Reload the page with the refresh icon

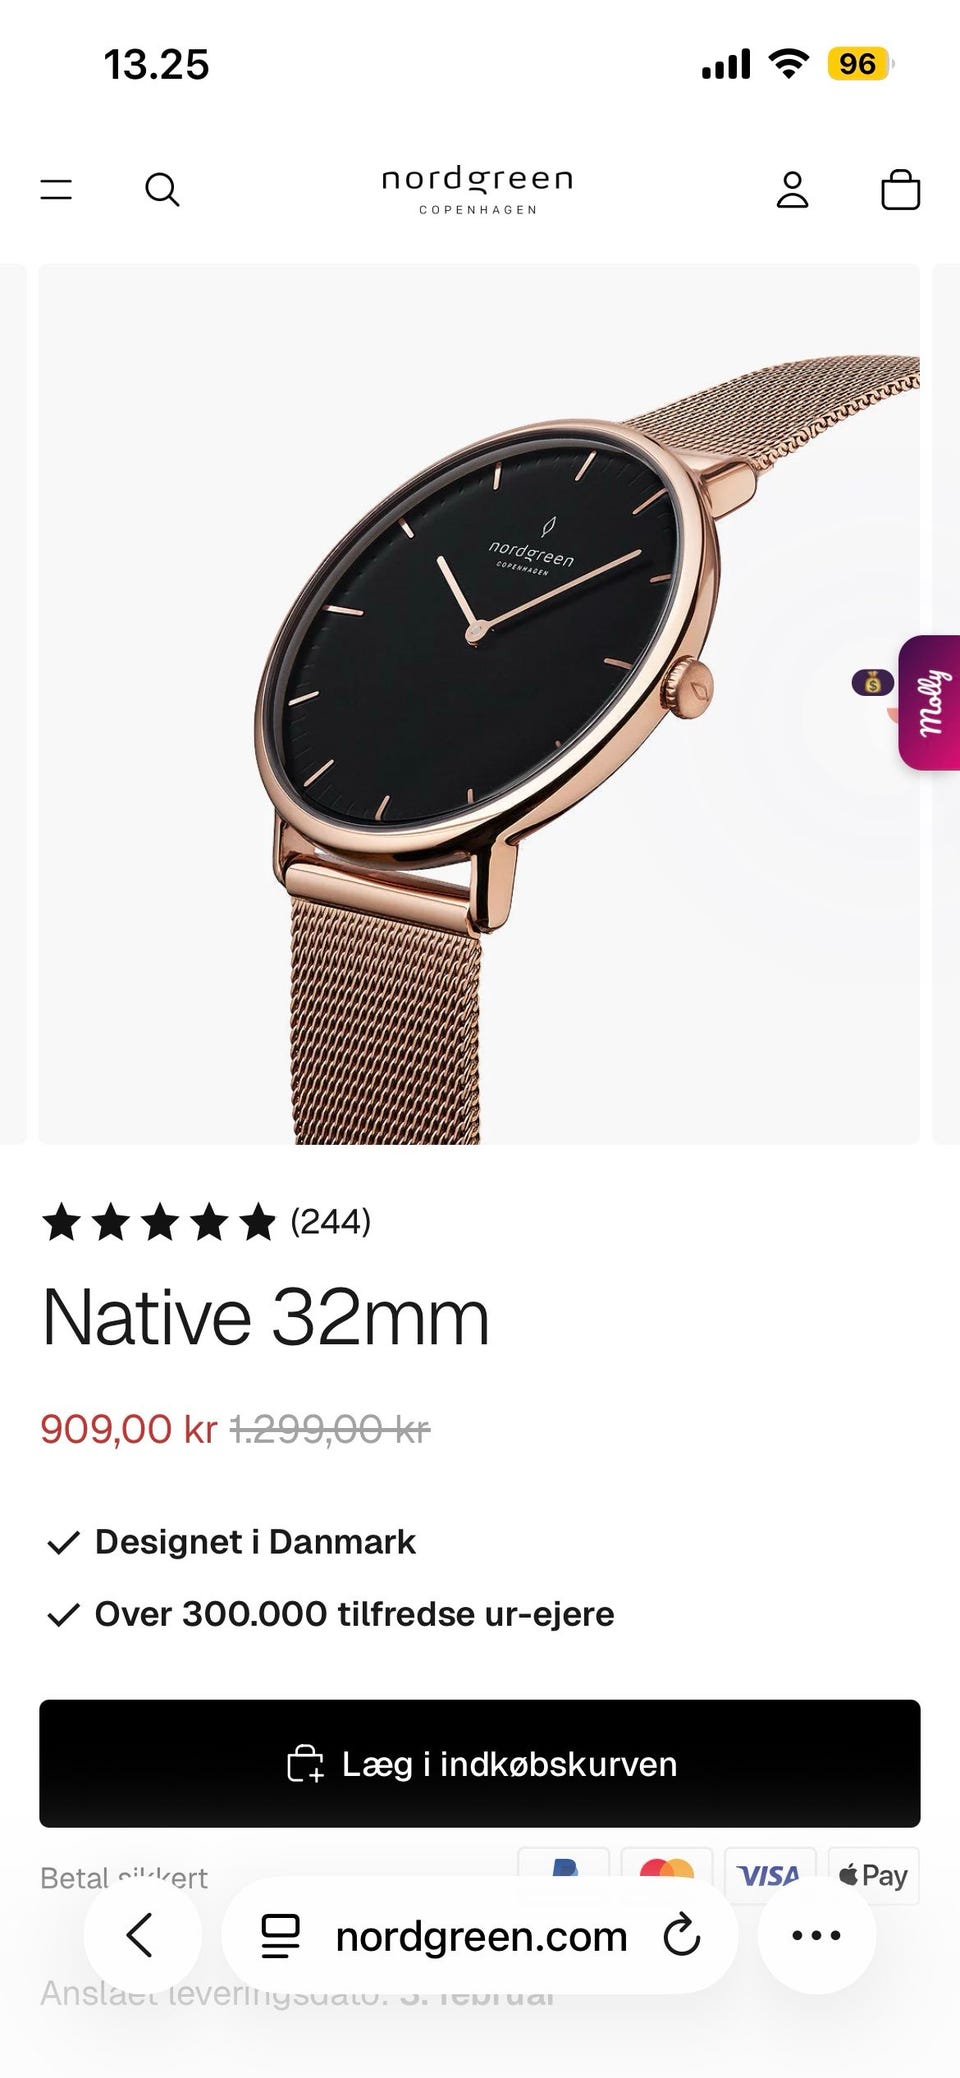click(682, 1935)
